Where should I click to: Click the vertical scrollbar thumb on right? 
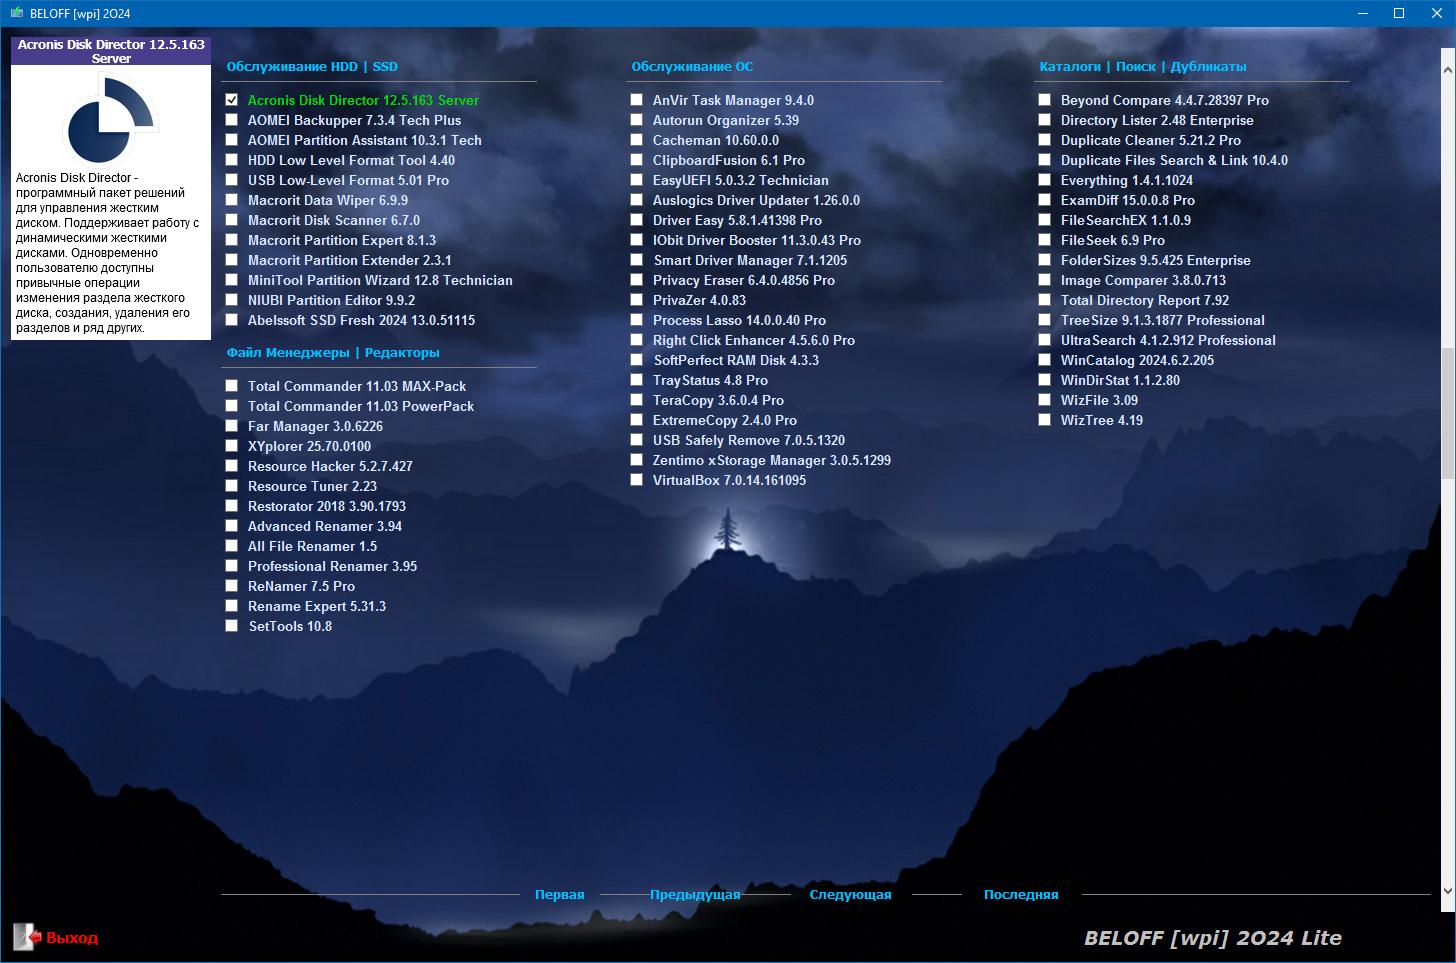[x=1447, y=400]
